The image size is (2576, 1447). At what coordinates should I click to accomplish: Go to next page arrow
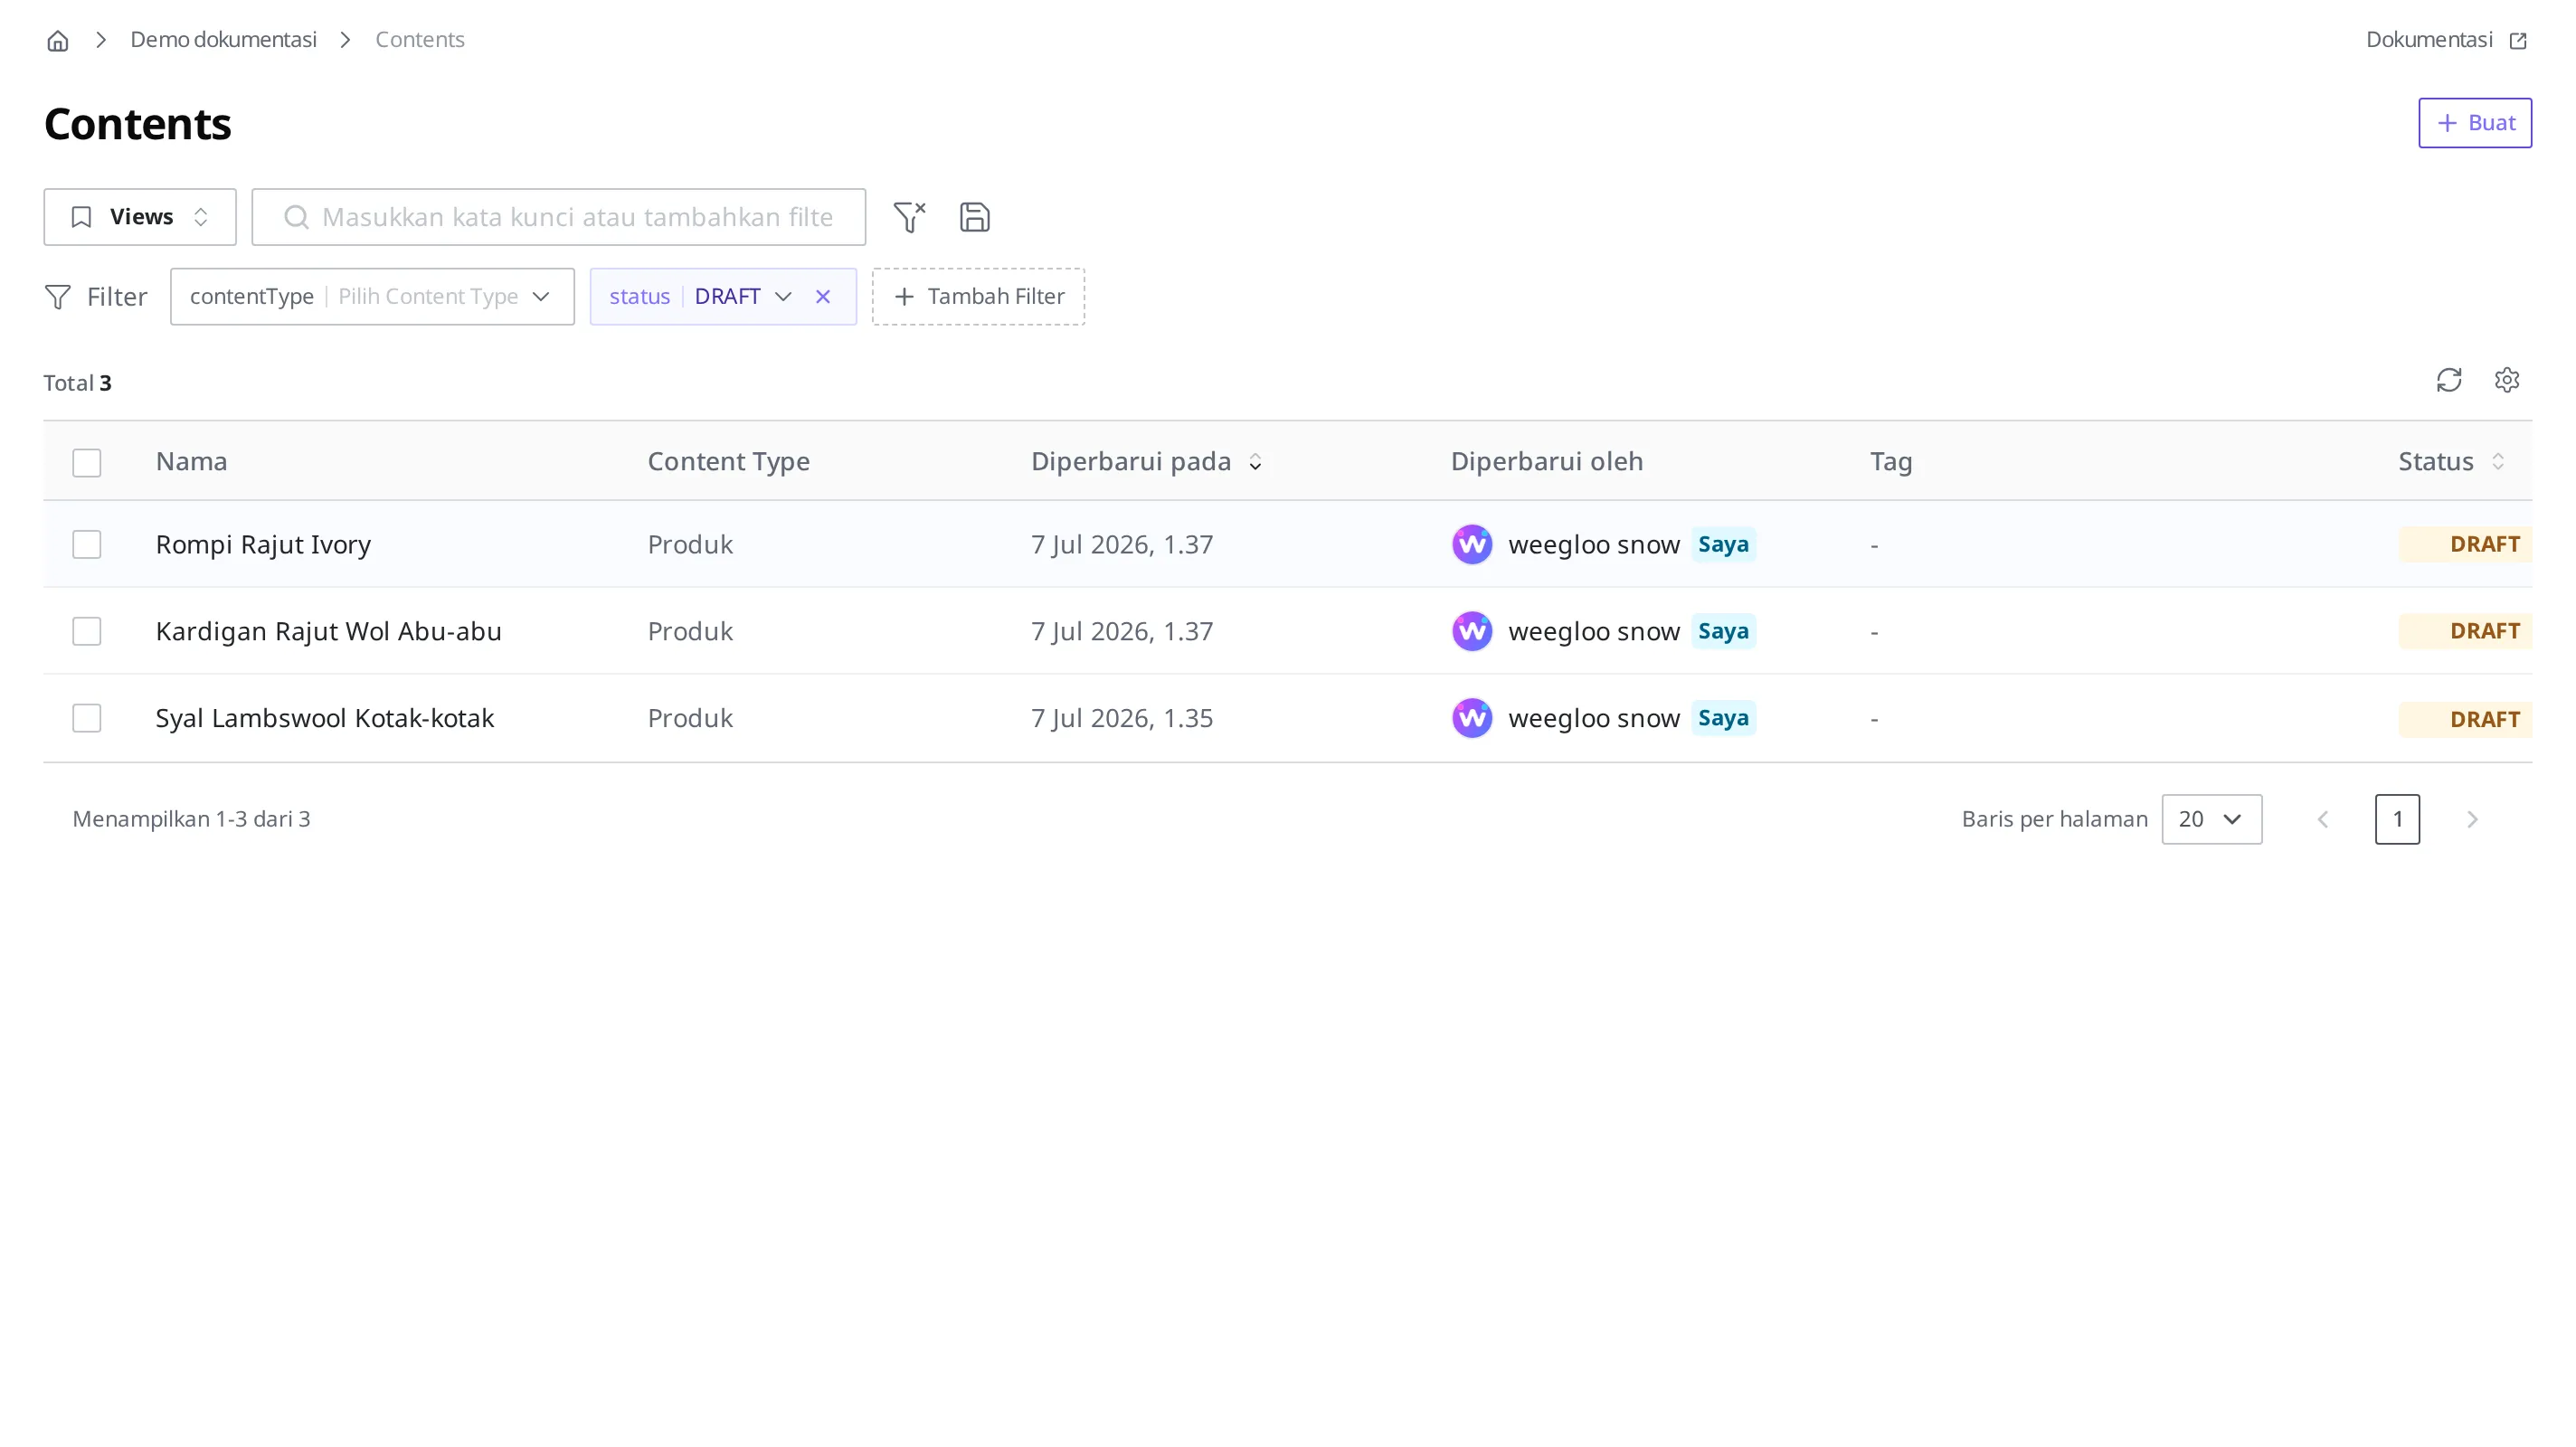pyautogui.click(x=2472, y=820)
